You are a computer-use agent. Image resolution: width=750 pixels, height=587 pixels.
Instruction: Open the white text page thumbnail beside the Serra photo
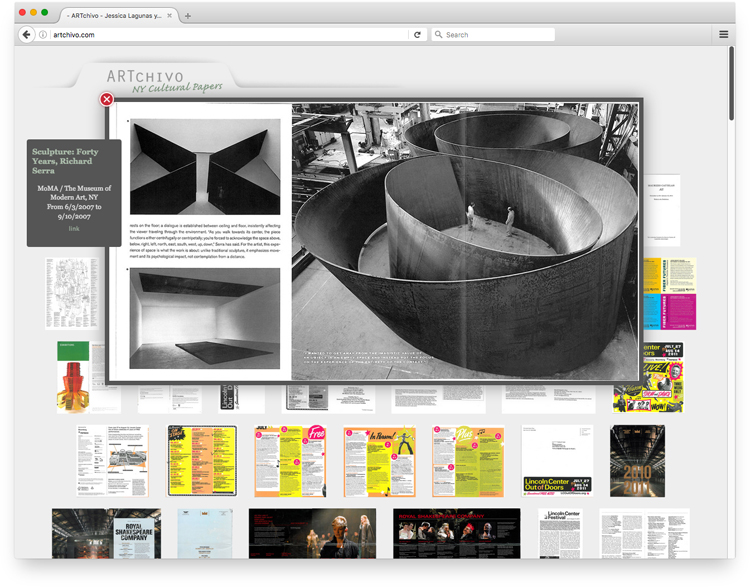point(662,210)
